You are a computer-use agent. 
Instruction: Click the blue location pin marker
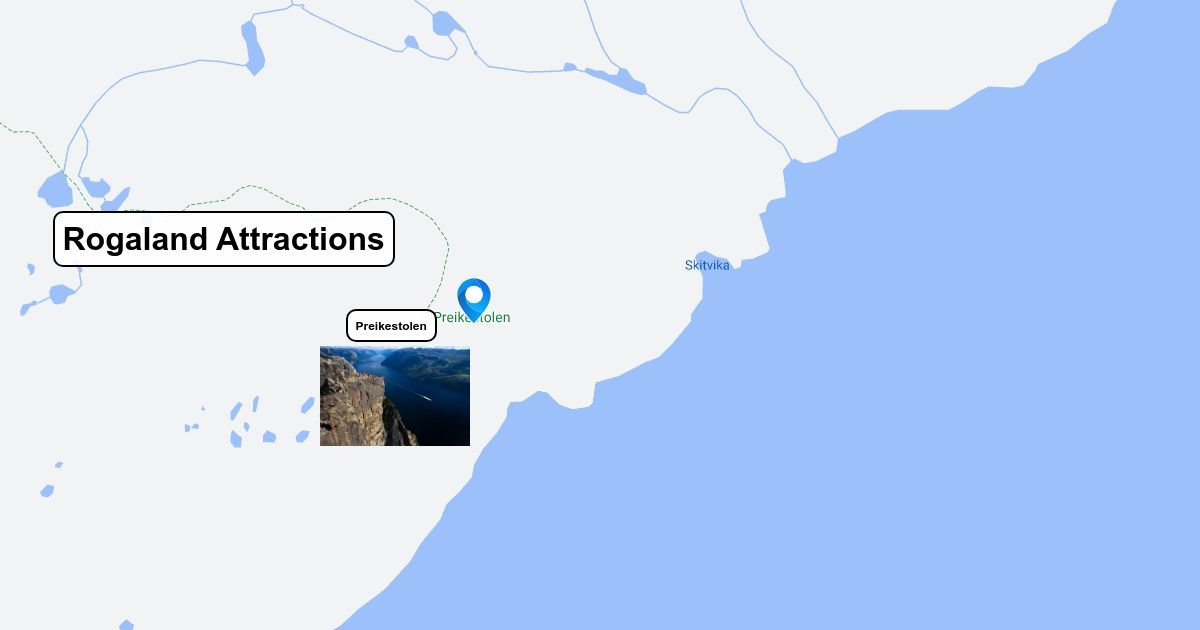(474, 297)
